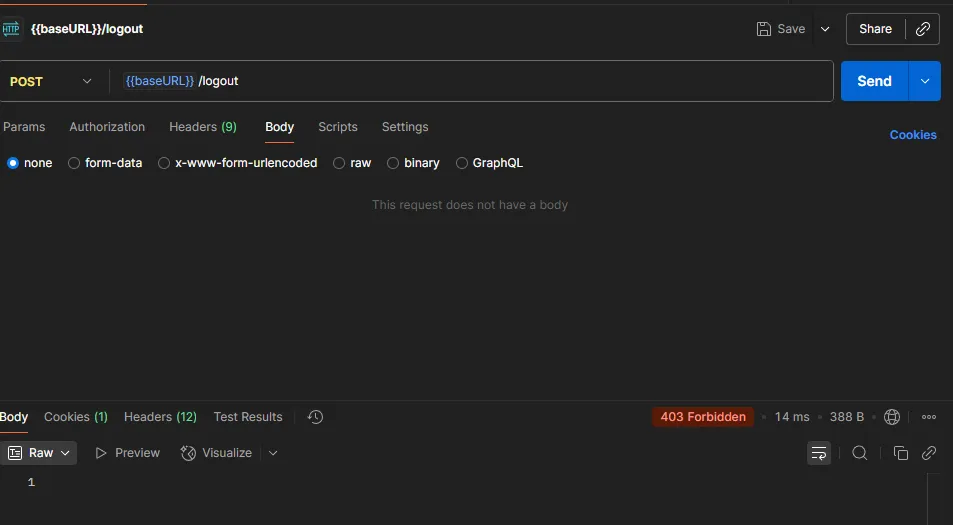
Task: Click the copy link icon beside Share
Action: (x=923, y=29)
